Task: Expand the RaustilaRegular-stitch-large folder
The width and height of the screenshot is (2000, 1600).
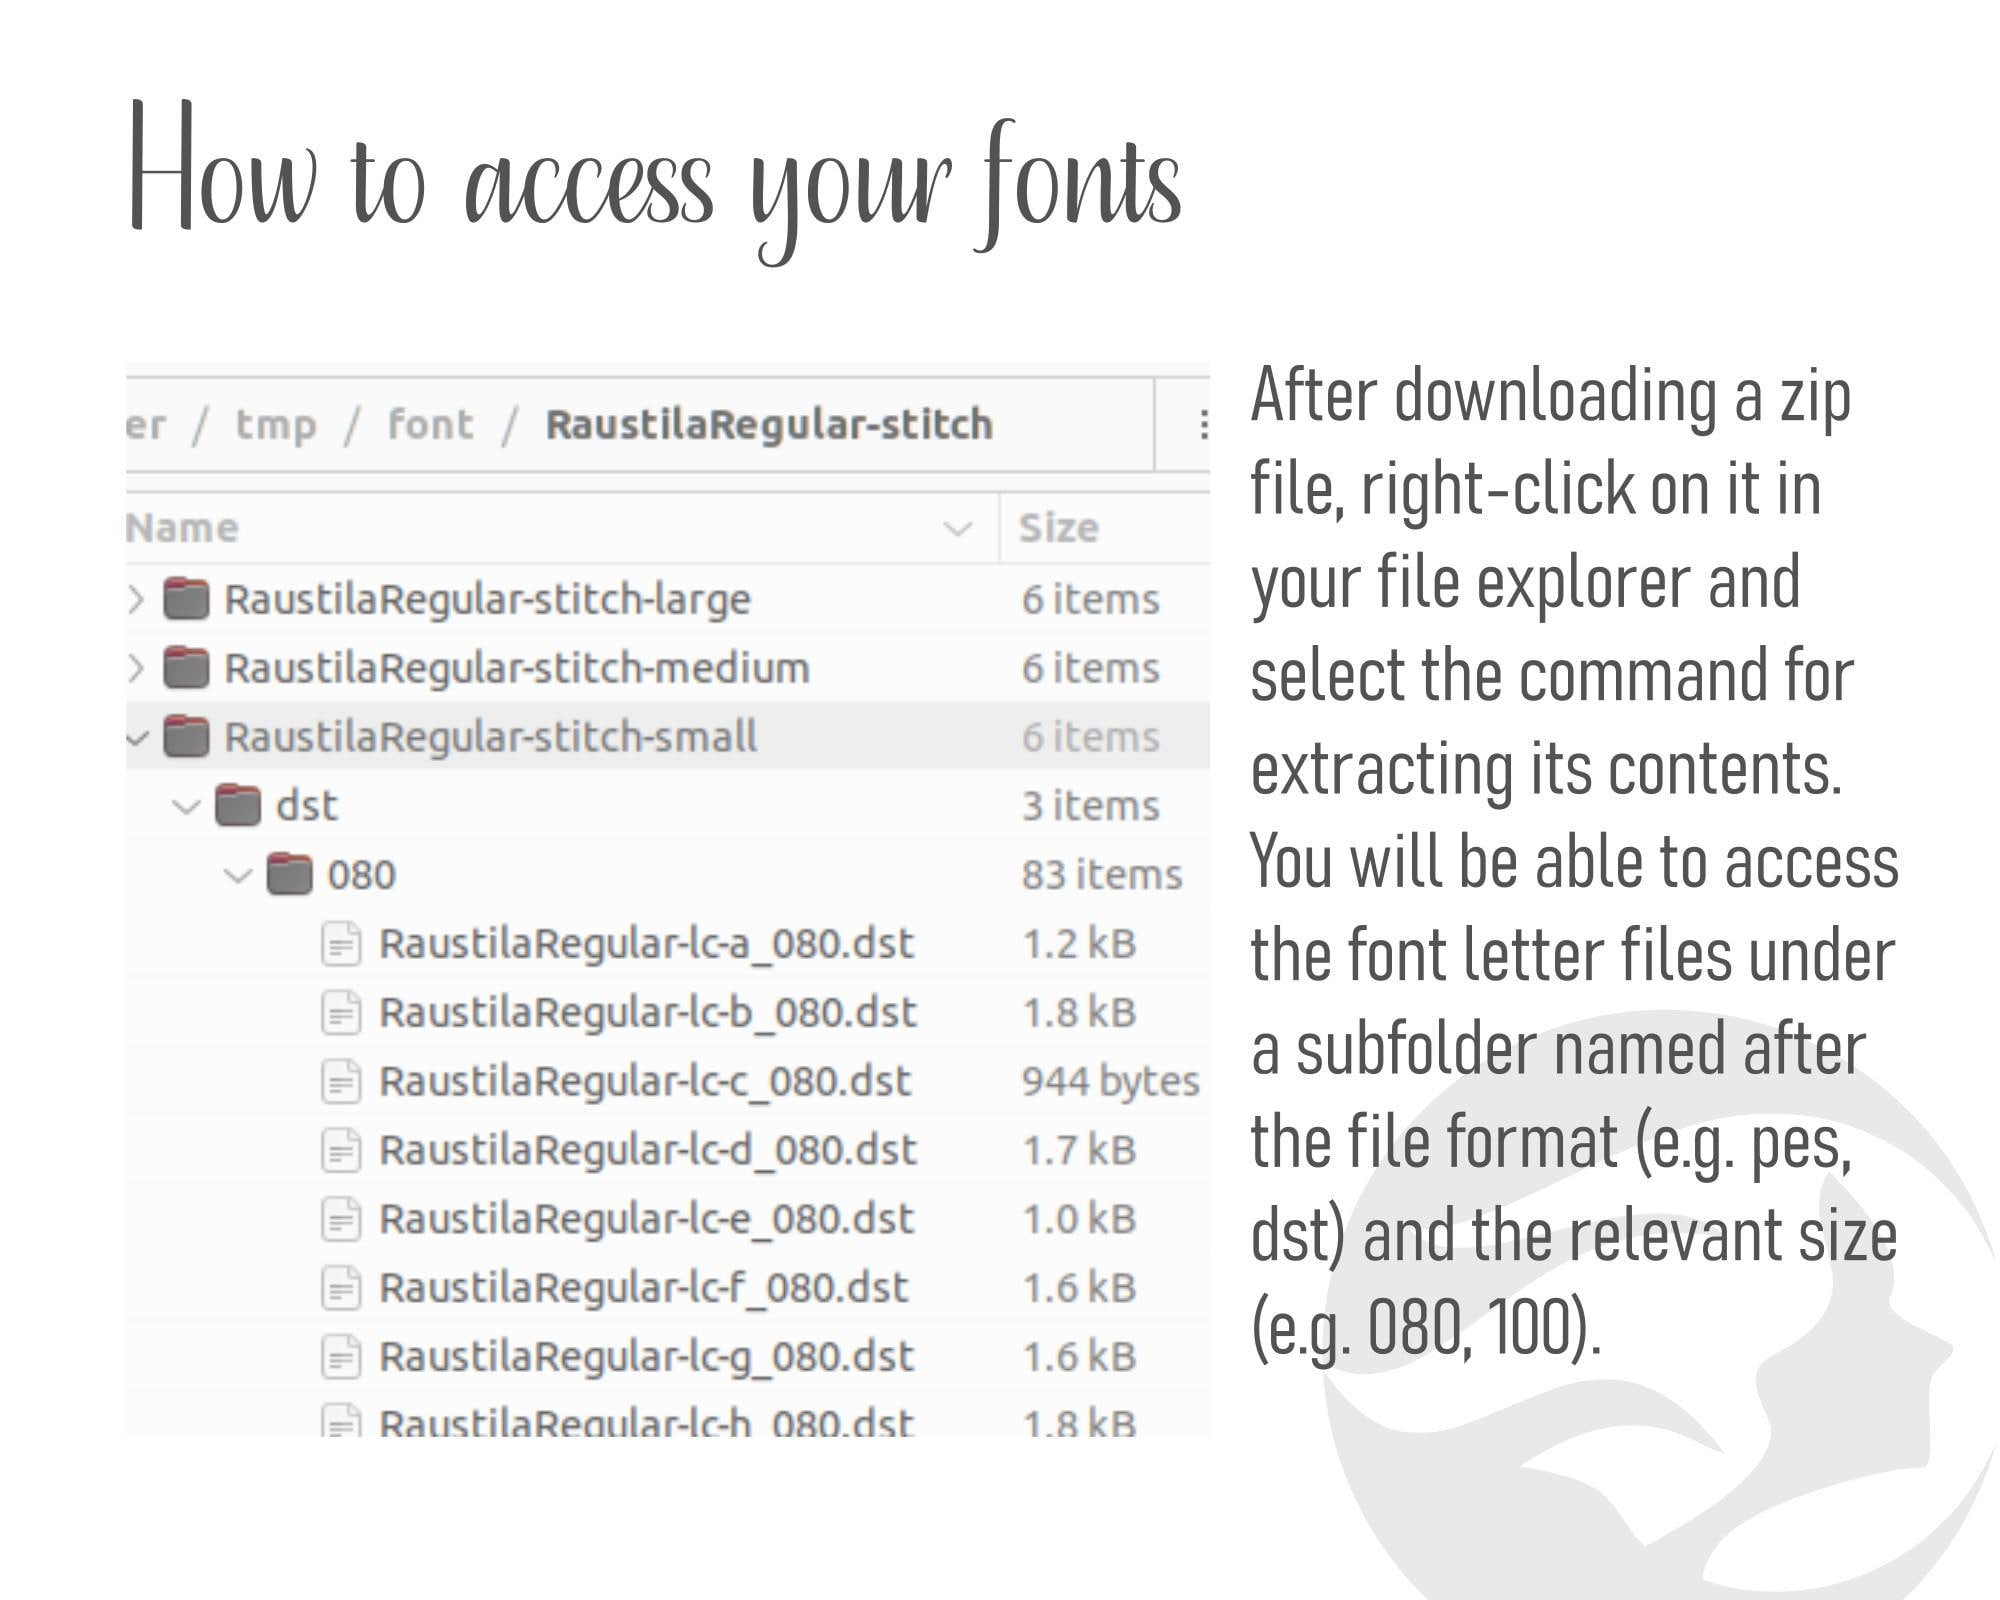Action: pos(136,599)
